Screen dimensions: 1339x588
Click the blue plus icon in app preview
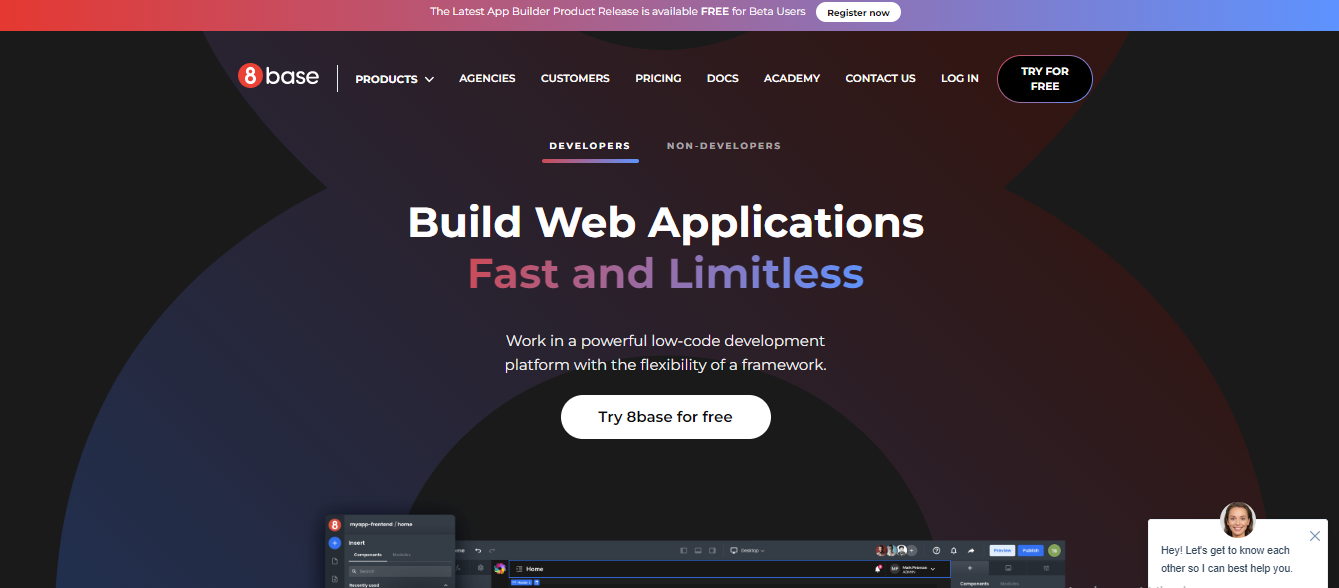point(334,543)
